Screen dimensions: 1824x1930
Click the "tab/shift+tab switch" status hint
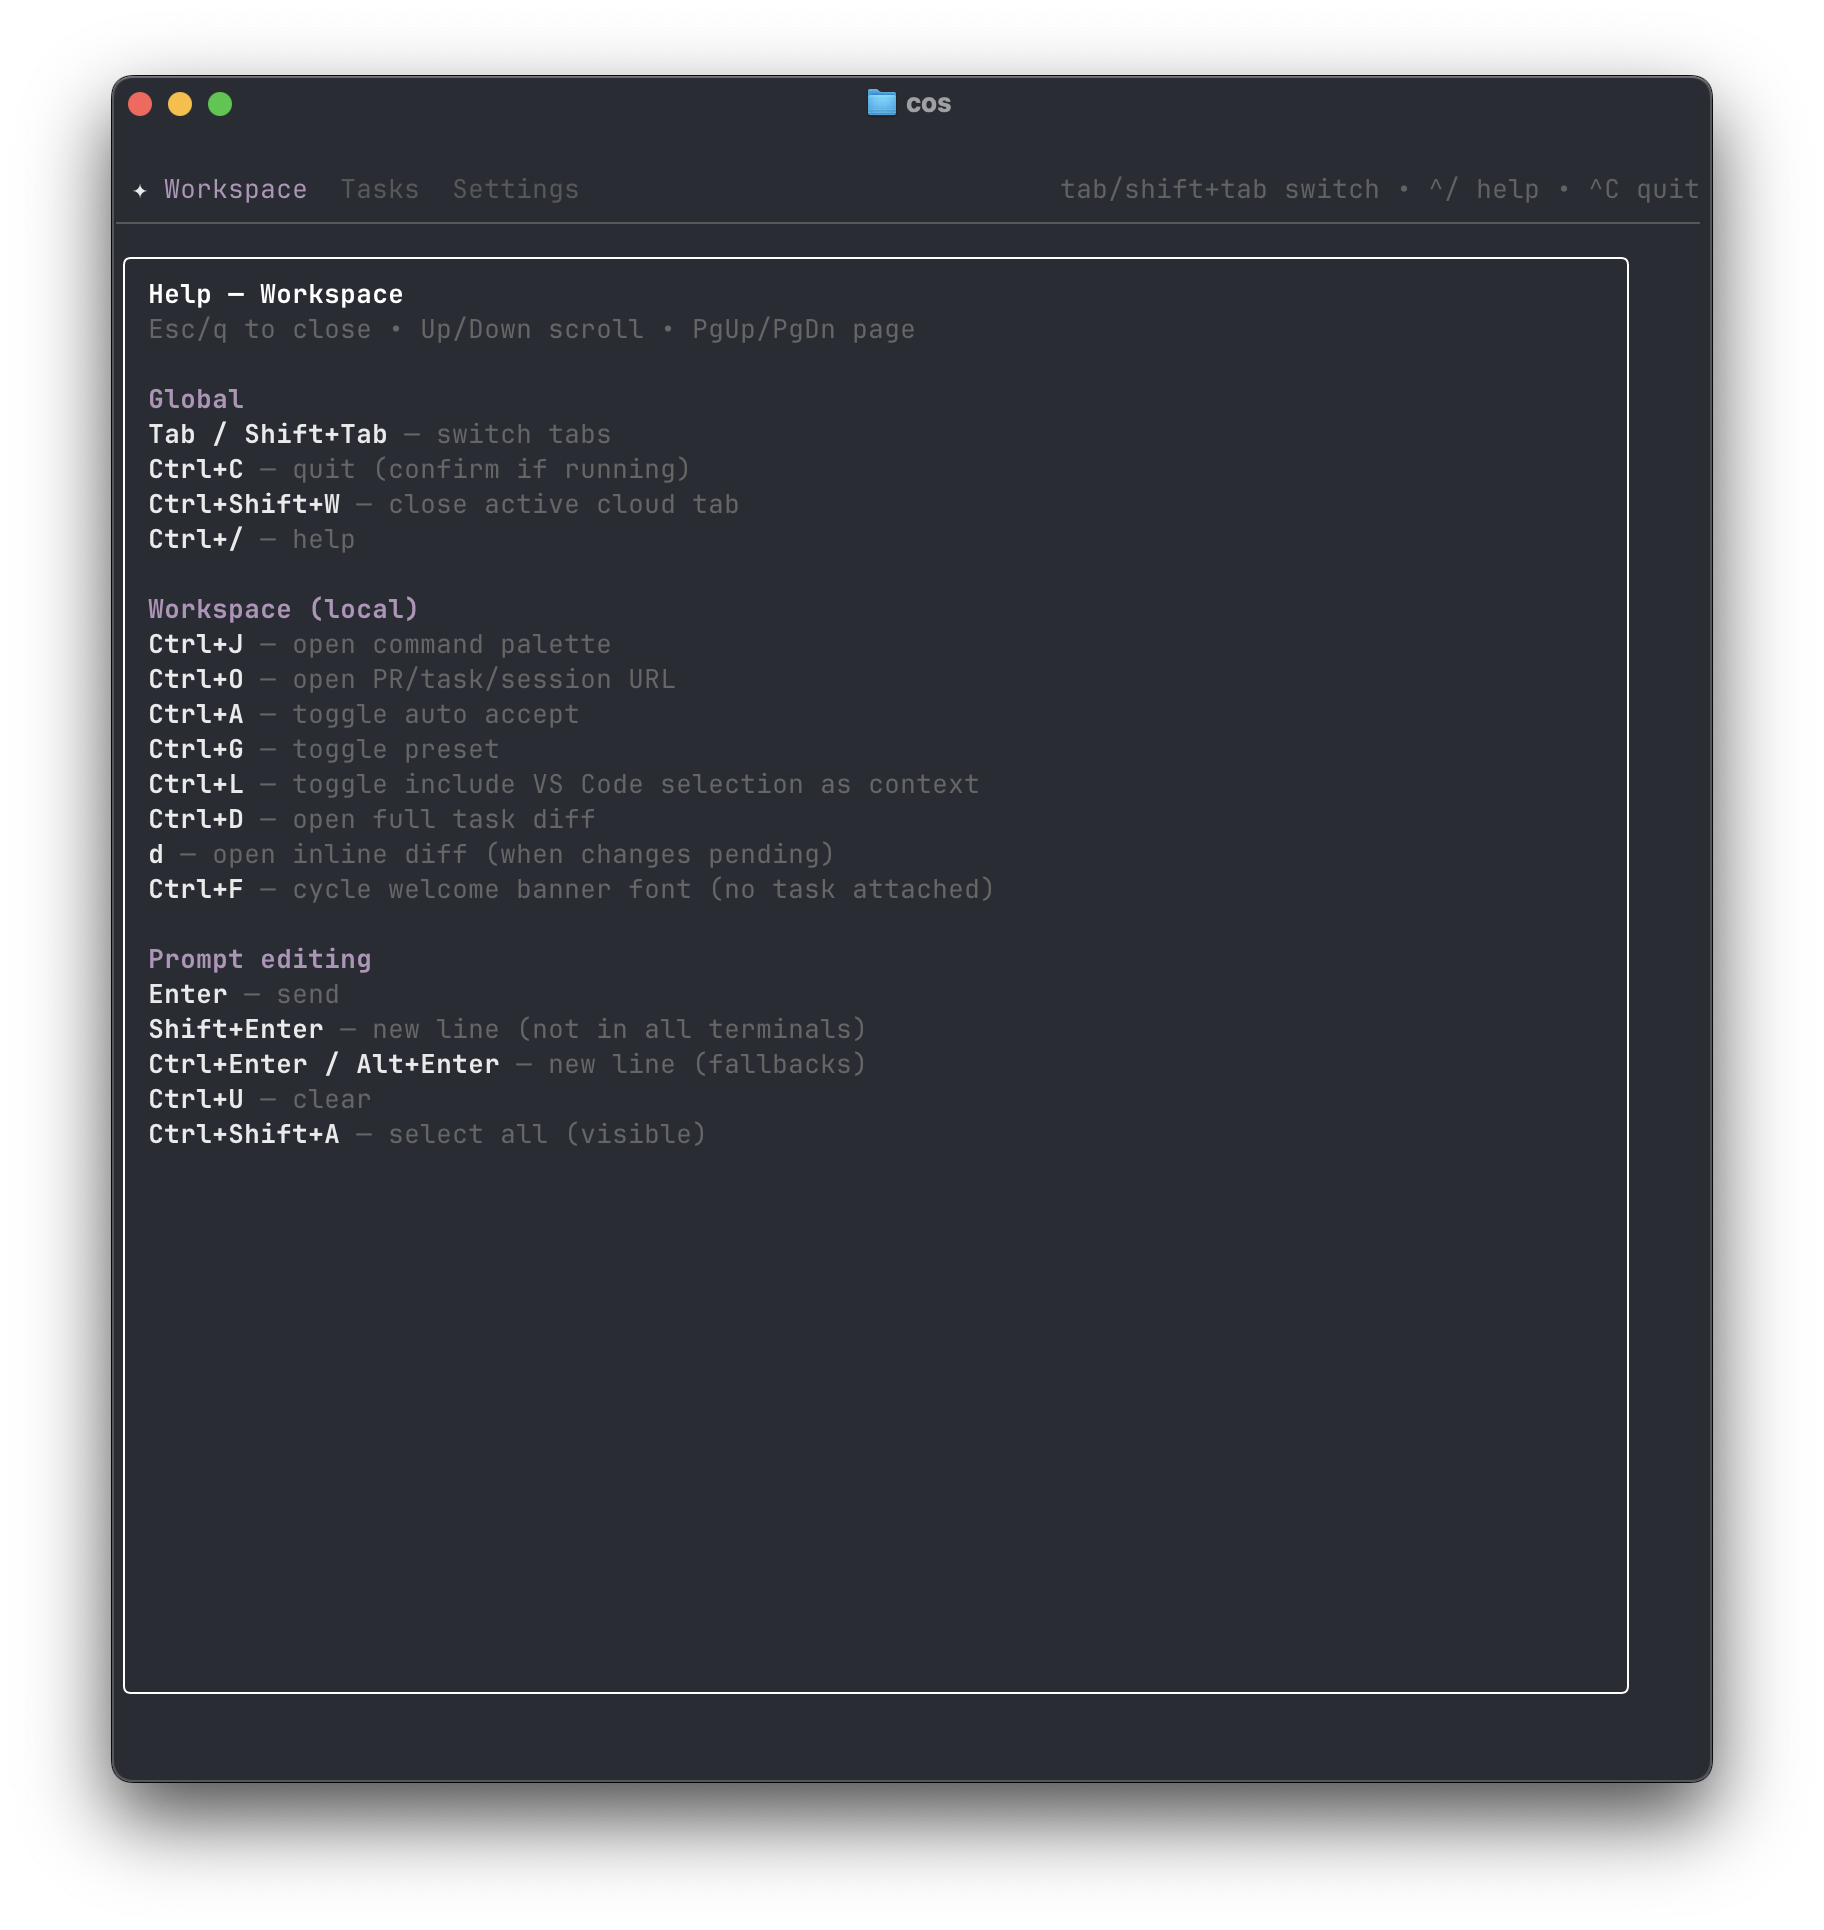1218,189
